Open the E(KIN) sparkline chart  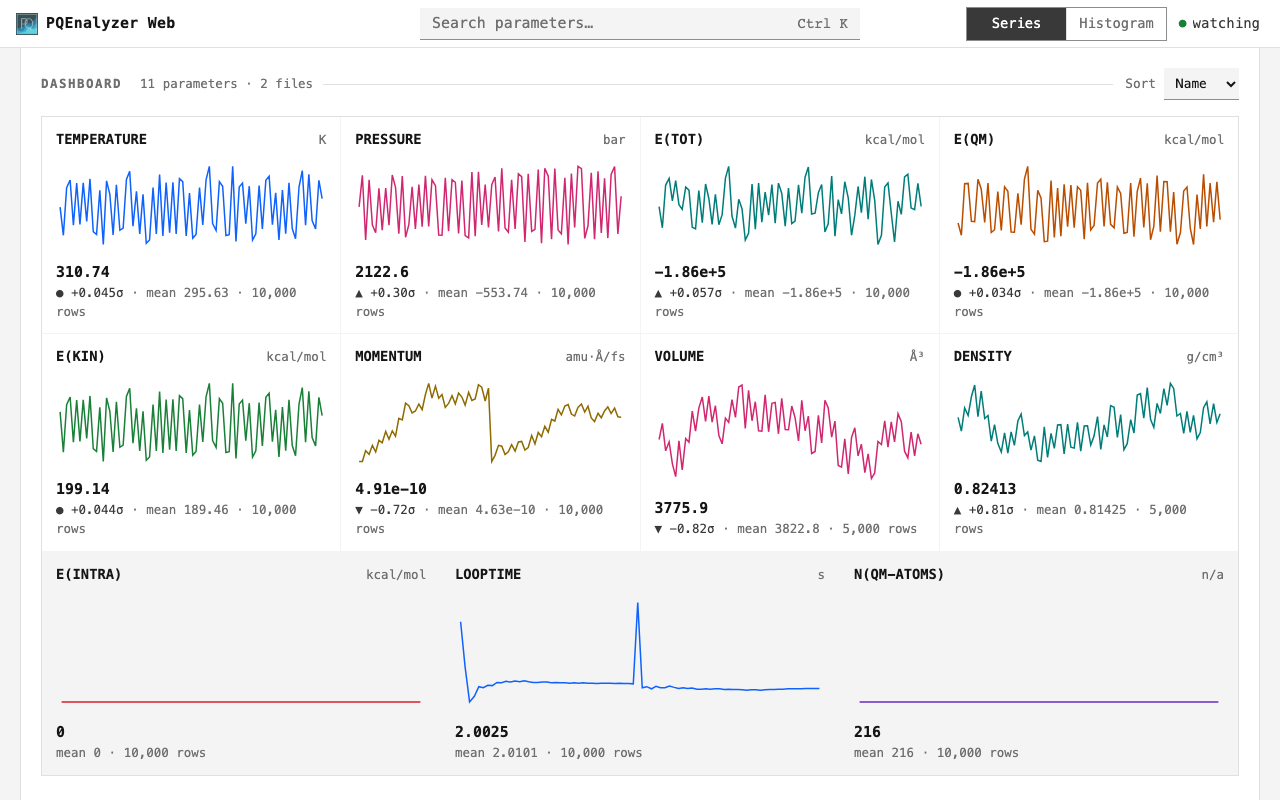(x=191, y=422)
